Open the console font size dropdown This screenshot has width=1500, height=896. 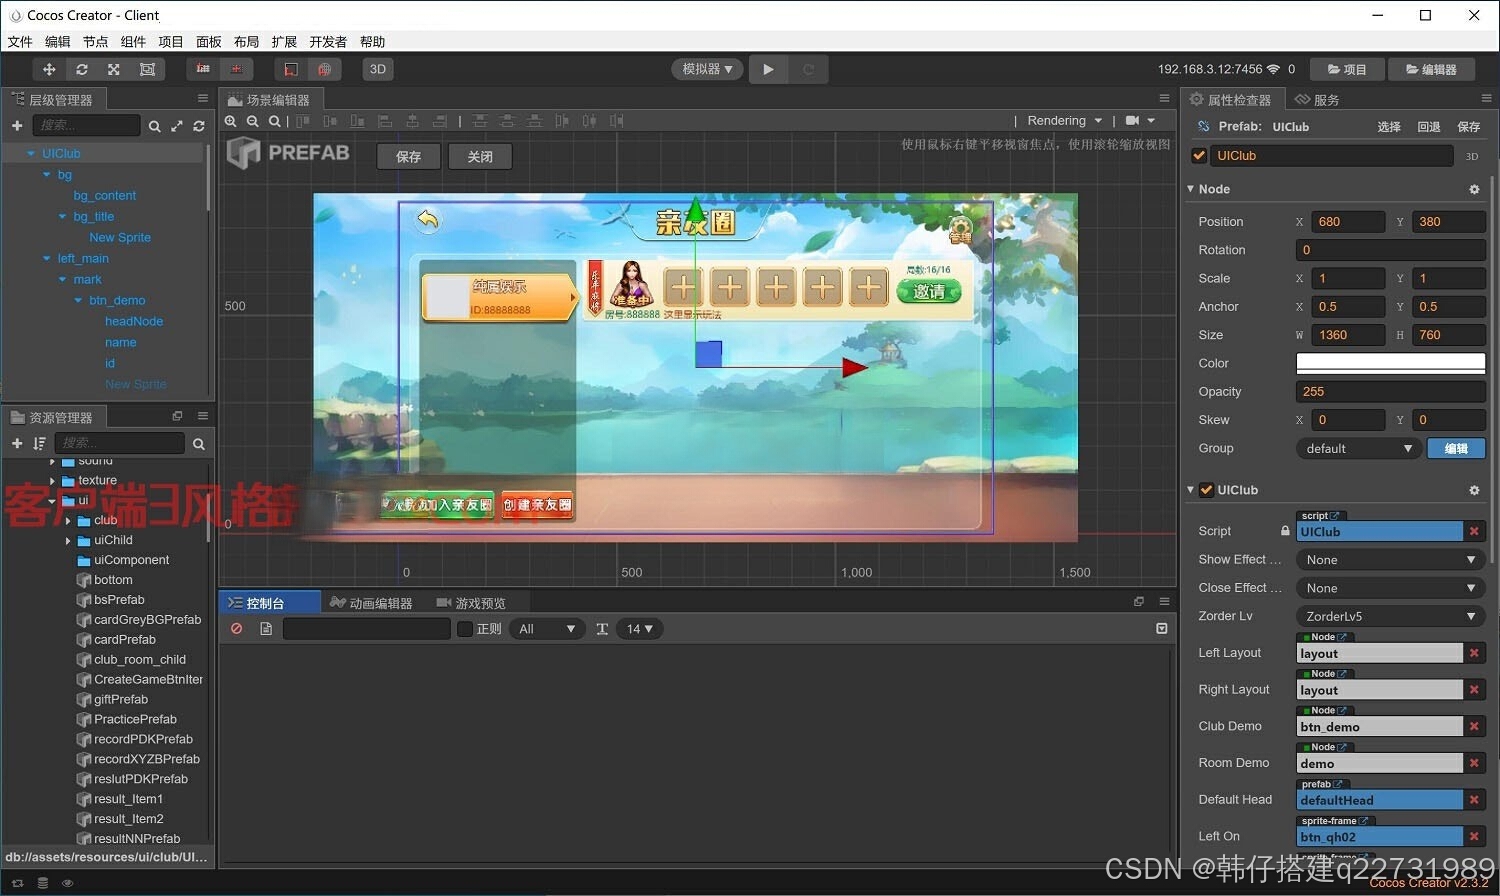click(639, 629)
